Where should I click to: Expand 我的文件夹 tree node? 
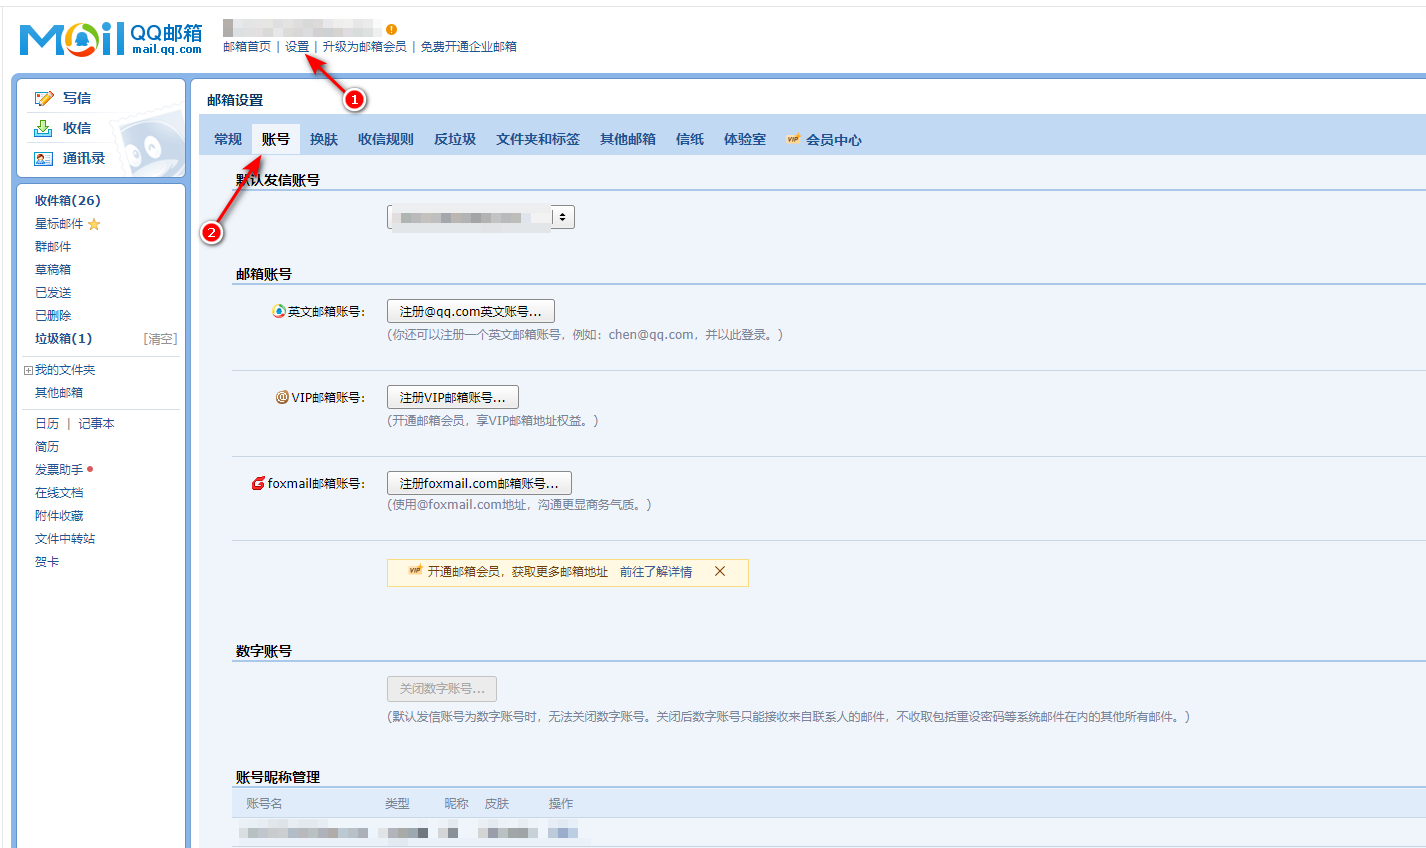tap(28, 370)
